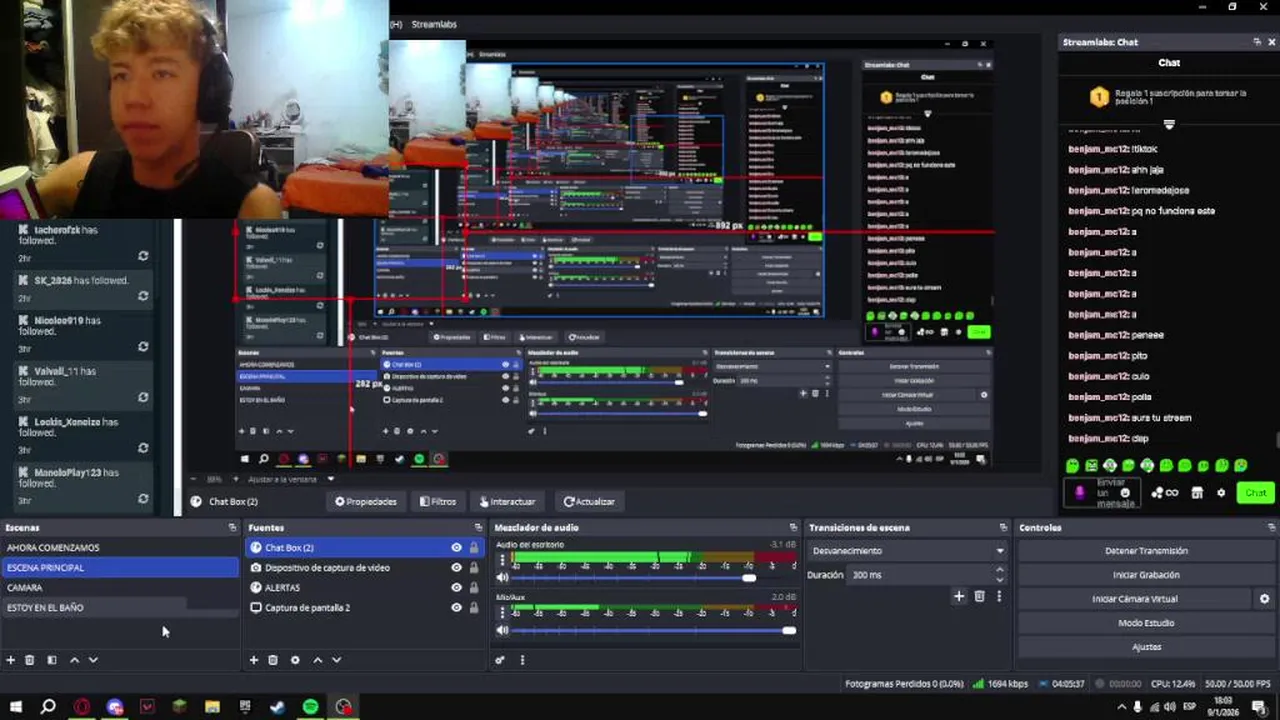Unlock the Chat Box (2) source

[x=474, y=548]
